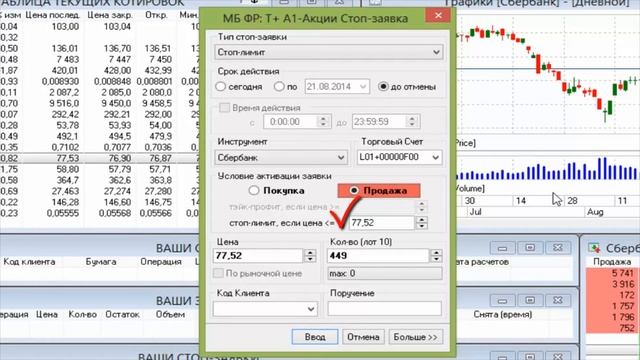
Task: Click the 'Цена закр.' column header
Action: click(x=110, y=16)
